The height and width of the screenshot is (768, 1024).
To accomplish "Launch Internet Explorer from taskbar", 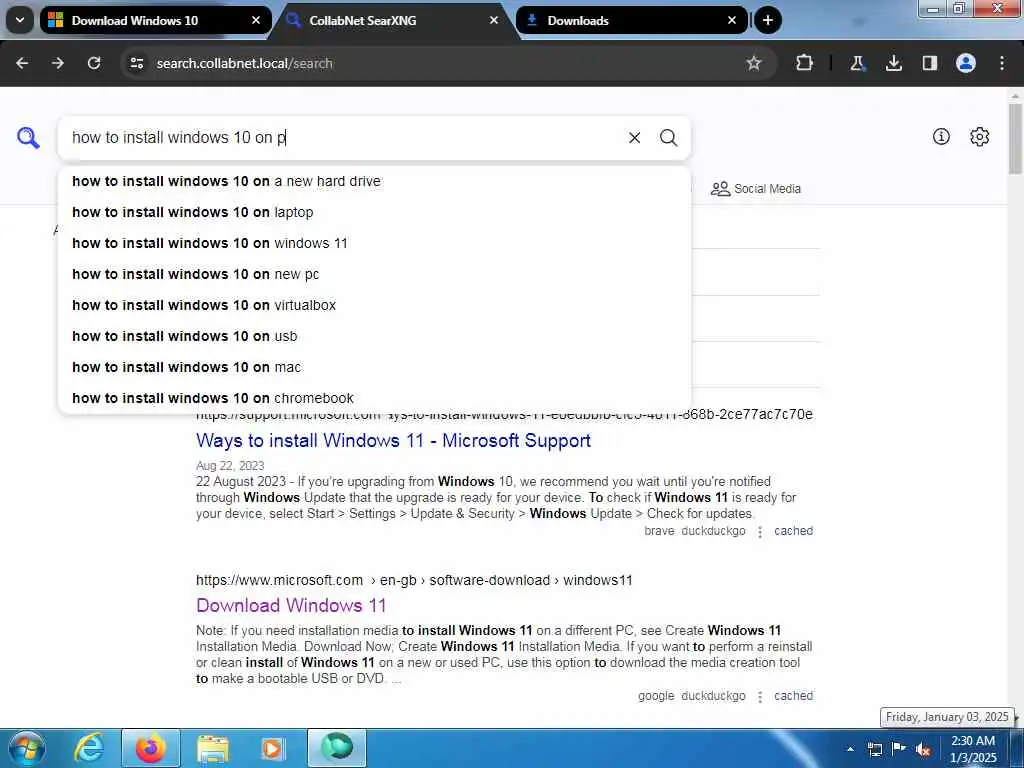I will pyautogui.click(x=88, y=748).
